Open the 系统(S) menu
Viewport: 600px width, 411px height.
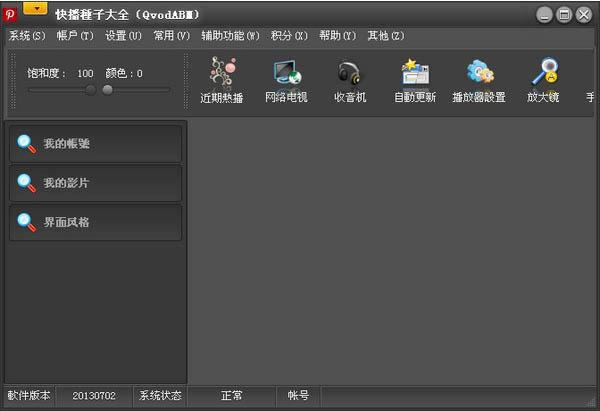click(x=27, y=36)
